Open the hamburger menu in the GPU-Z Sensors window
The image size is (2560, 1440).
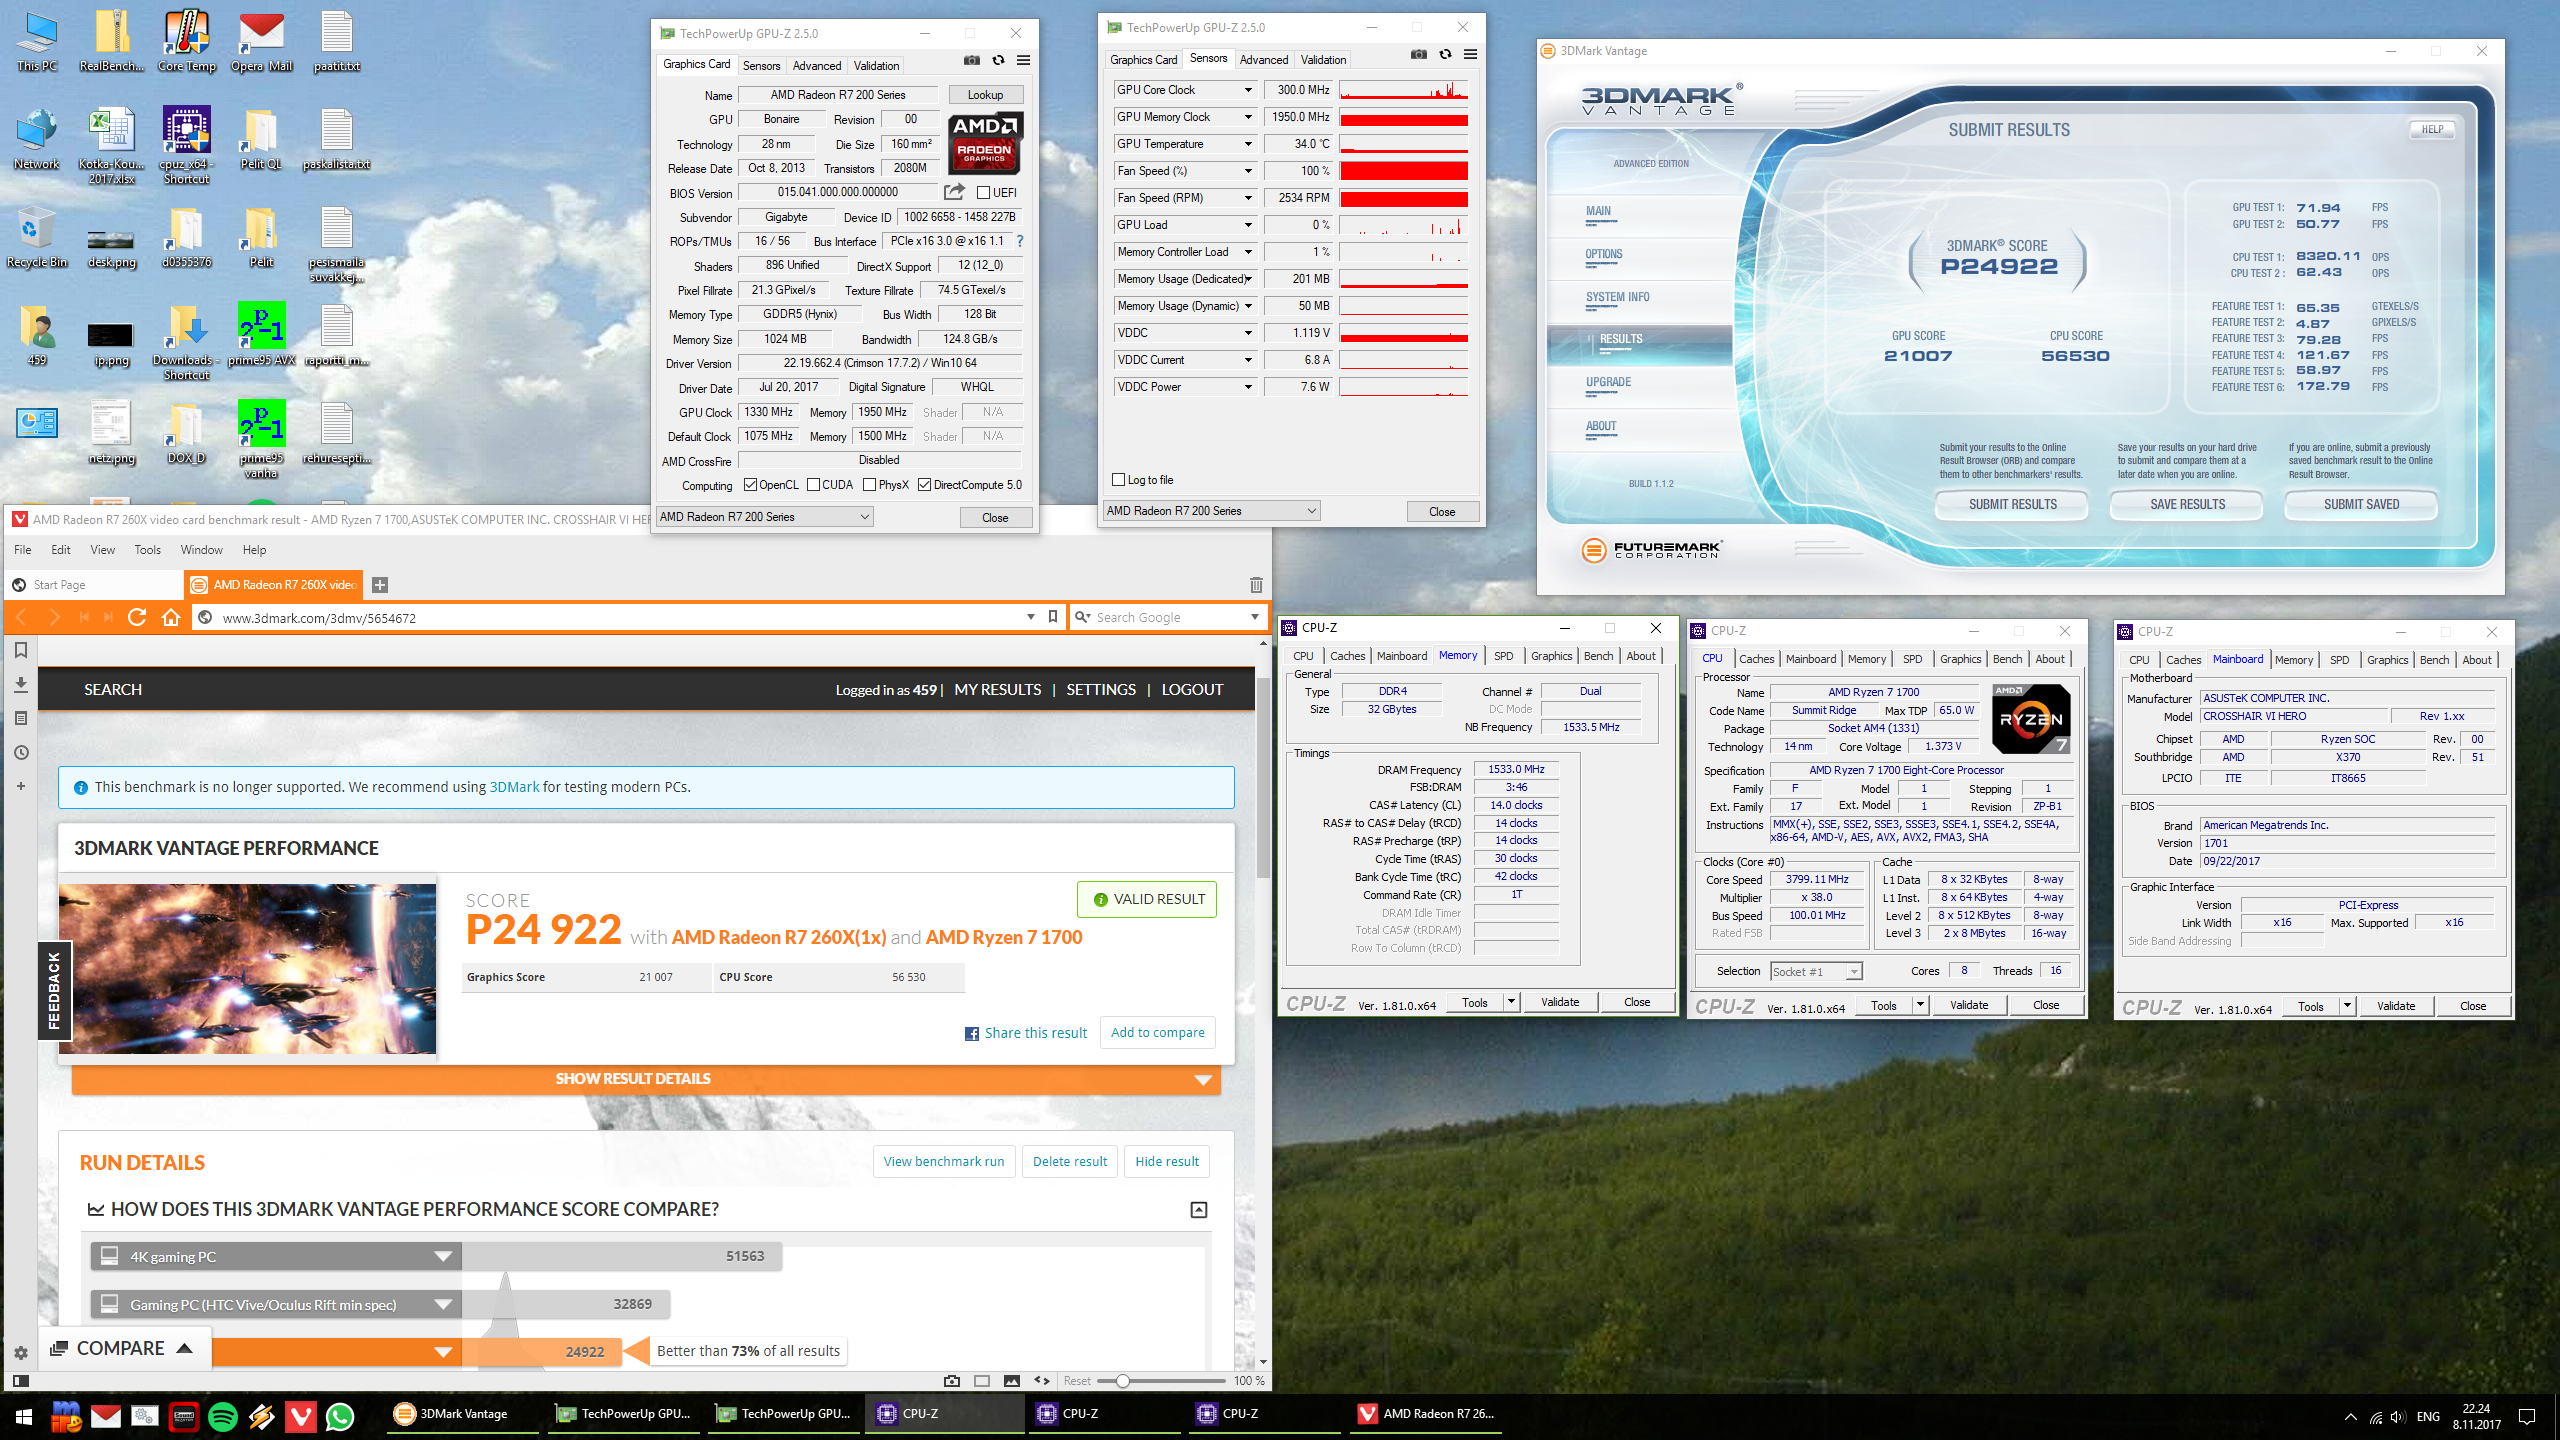click(x=1470, y=55)
